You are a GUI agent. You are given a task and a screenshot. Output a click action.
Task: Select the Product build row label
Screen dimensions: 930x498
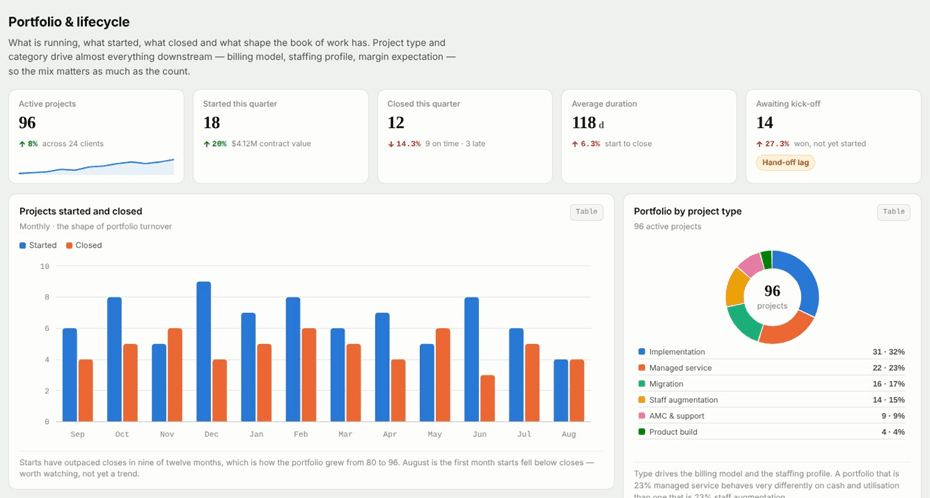click(673, 432)
